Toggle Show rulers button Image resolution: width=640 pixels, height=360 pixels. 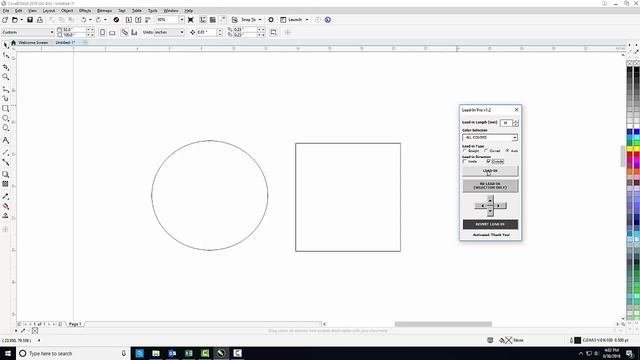pyautogui.click(x=203, y=20)
